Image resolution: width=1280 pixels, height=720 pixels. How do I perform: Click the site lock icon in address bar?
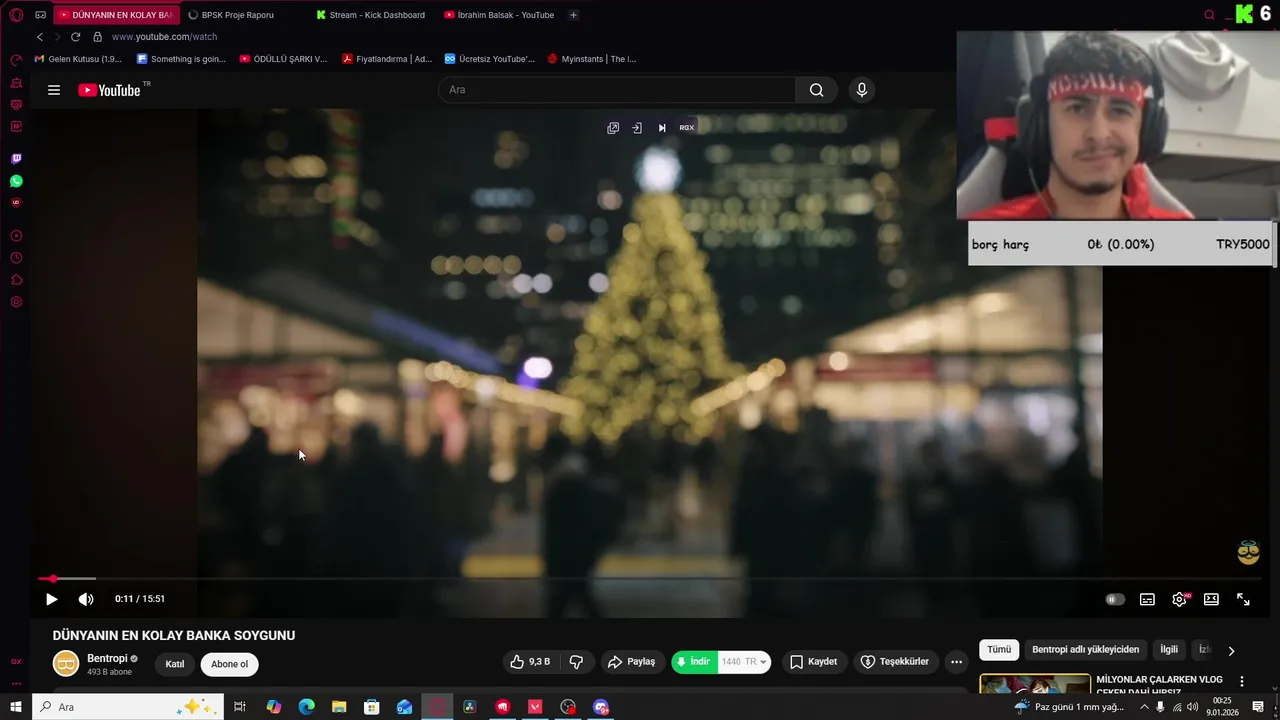(x=97, y=37)
